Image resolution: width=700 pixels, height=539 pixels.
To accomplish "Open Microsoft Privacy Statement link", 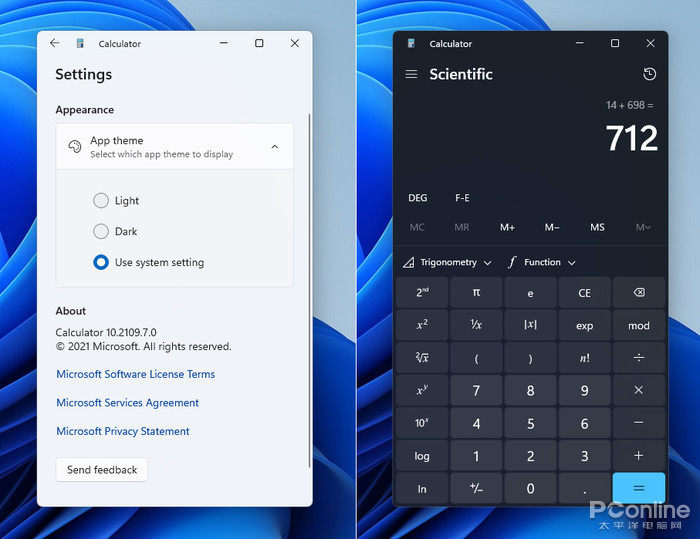I will [x=123, y=431].
